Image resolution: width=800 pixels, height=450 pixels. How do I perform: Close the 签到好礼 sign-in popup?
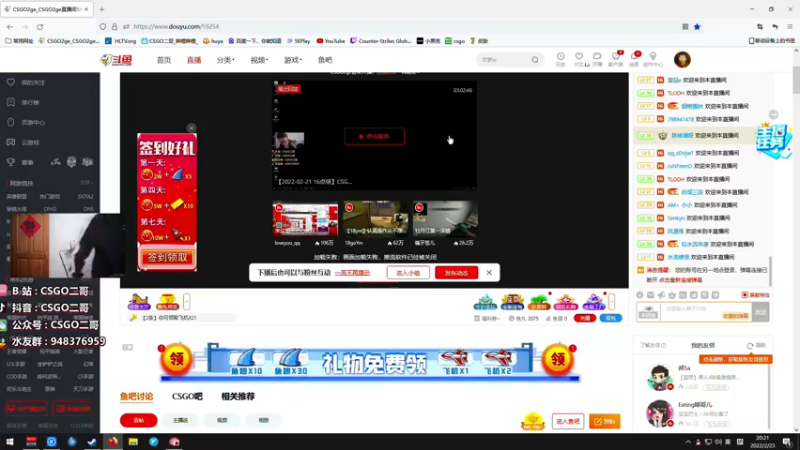pyautogui.click(x=191, y=128)
